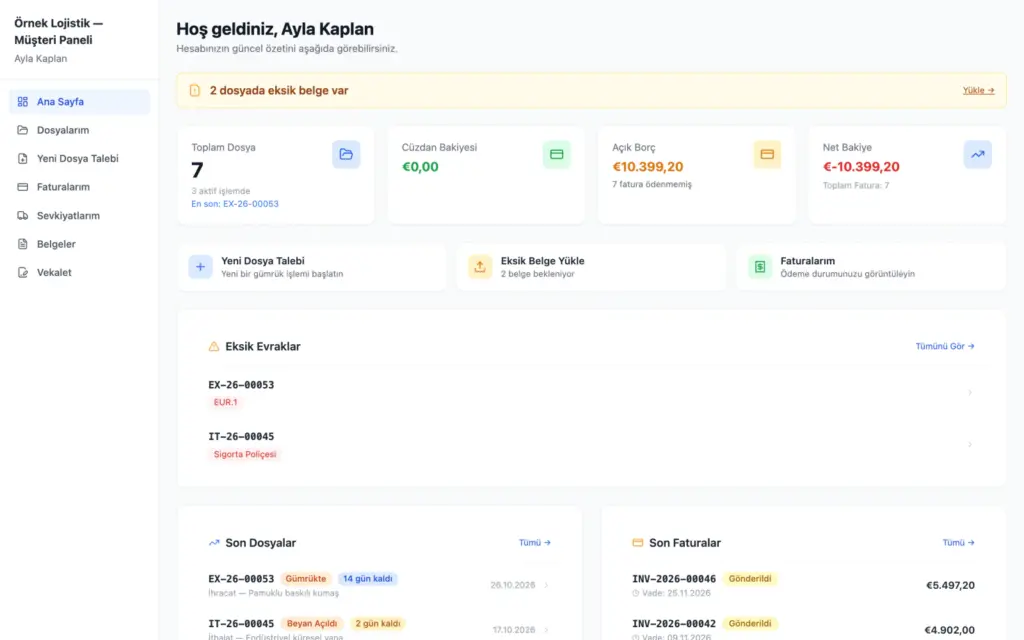
Task: Click the Sigorta Poliçesi tag
Action: pos(245,455)
